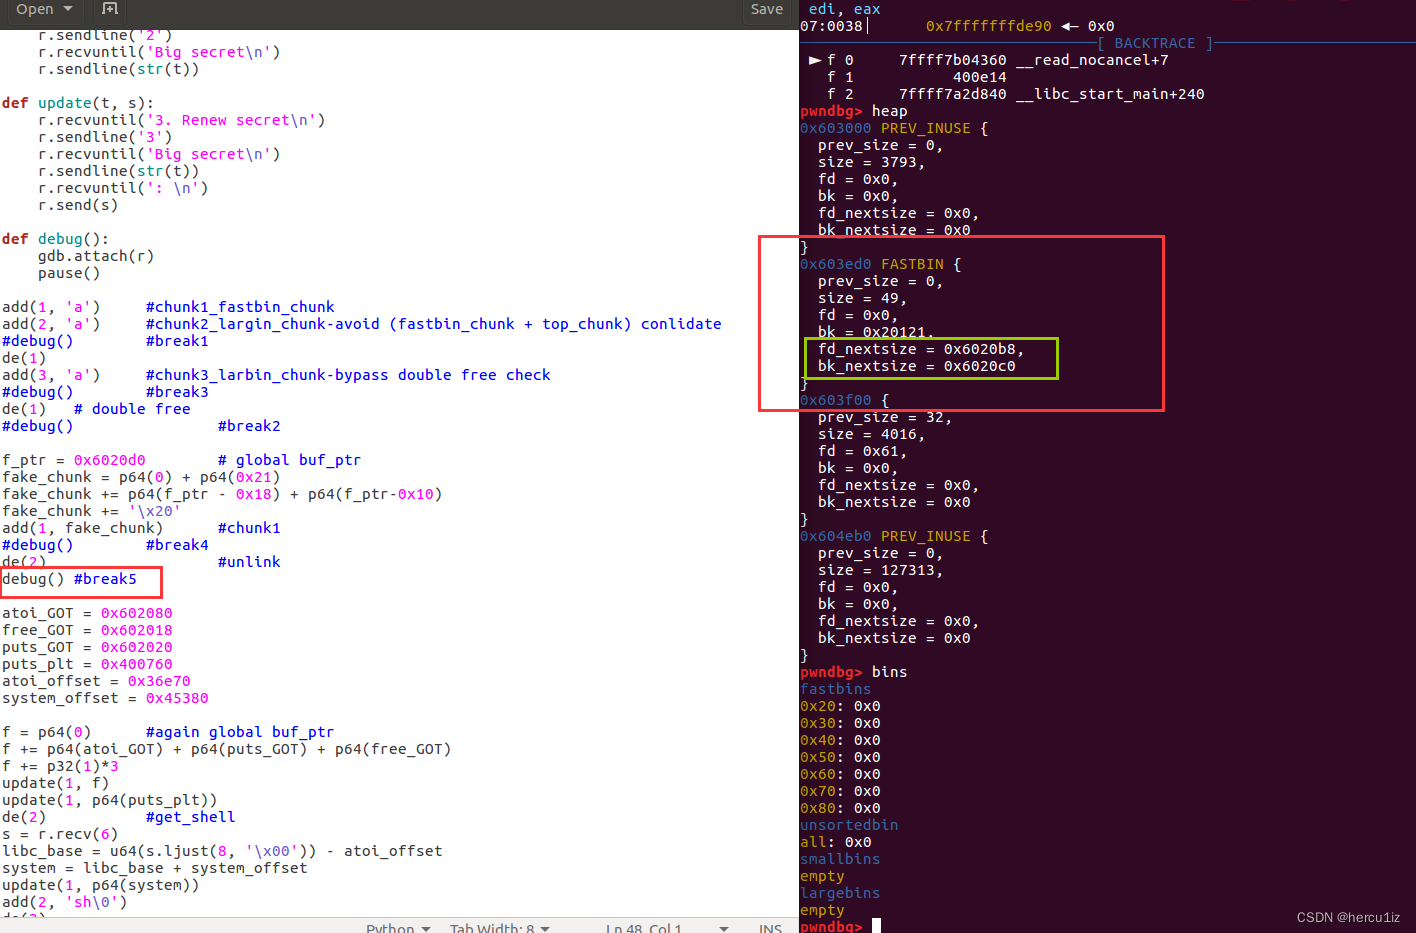Save the script with the Save button
The width and height of the screenshot is (1416, 933).
click(x=767, y=9)
